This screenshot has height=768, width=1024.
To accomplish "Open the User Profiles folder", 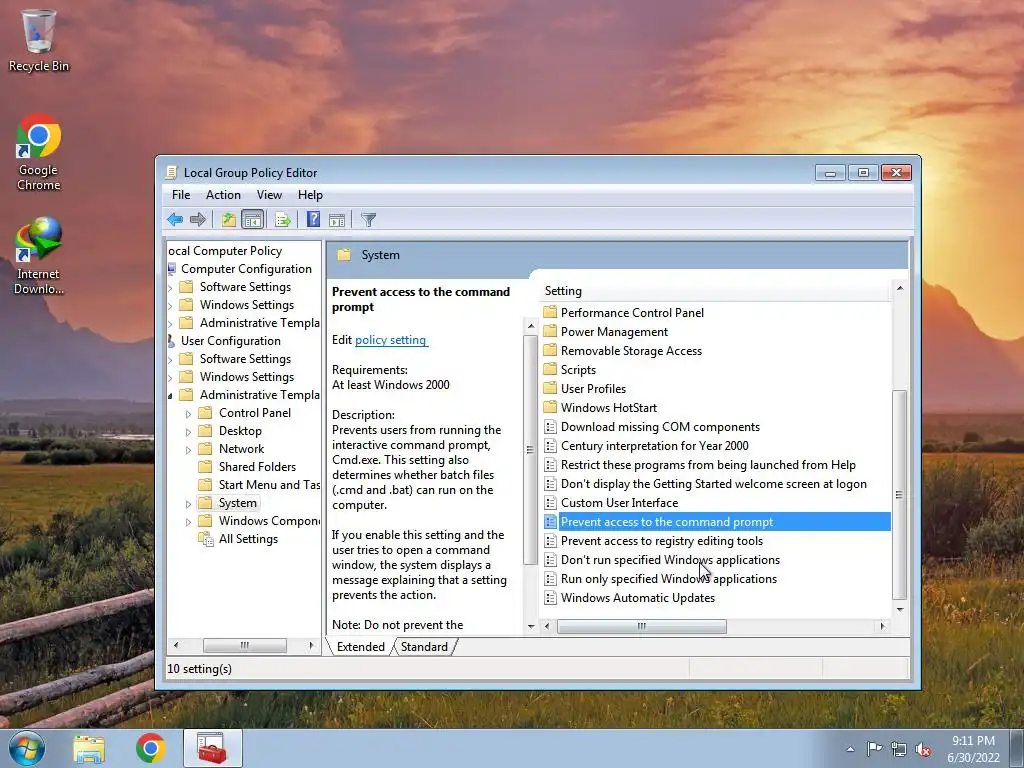I will pos(593,388).
